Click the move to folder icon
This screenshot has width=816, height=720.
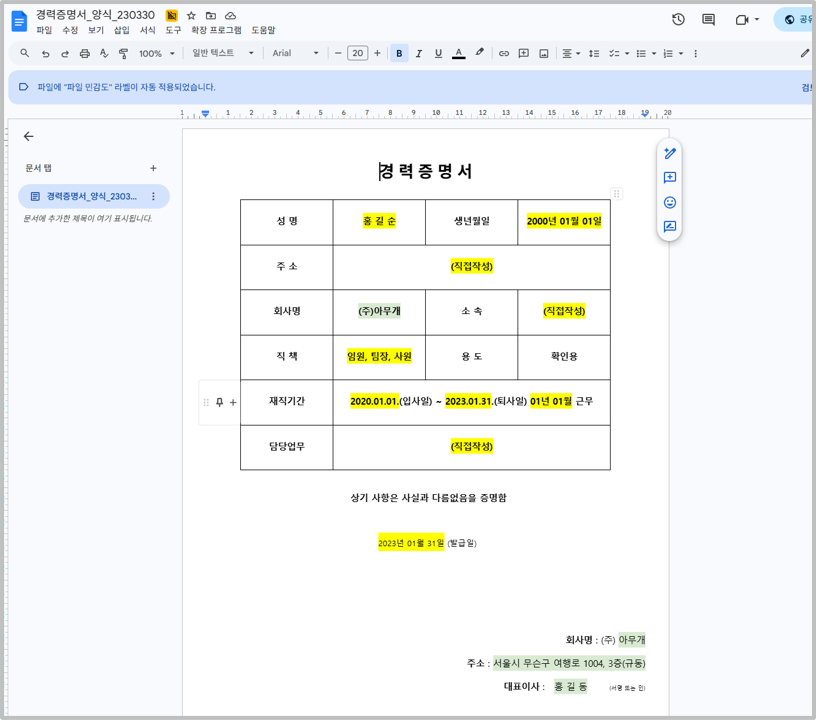[211, 16]
